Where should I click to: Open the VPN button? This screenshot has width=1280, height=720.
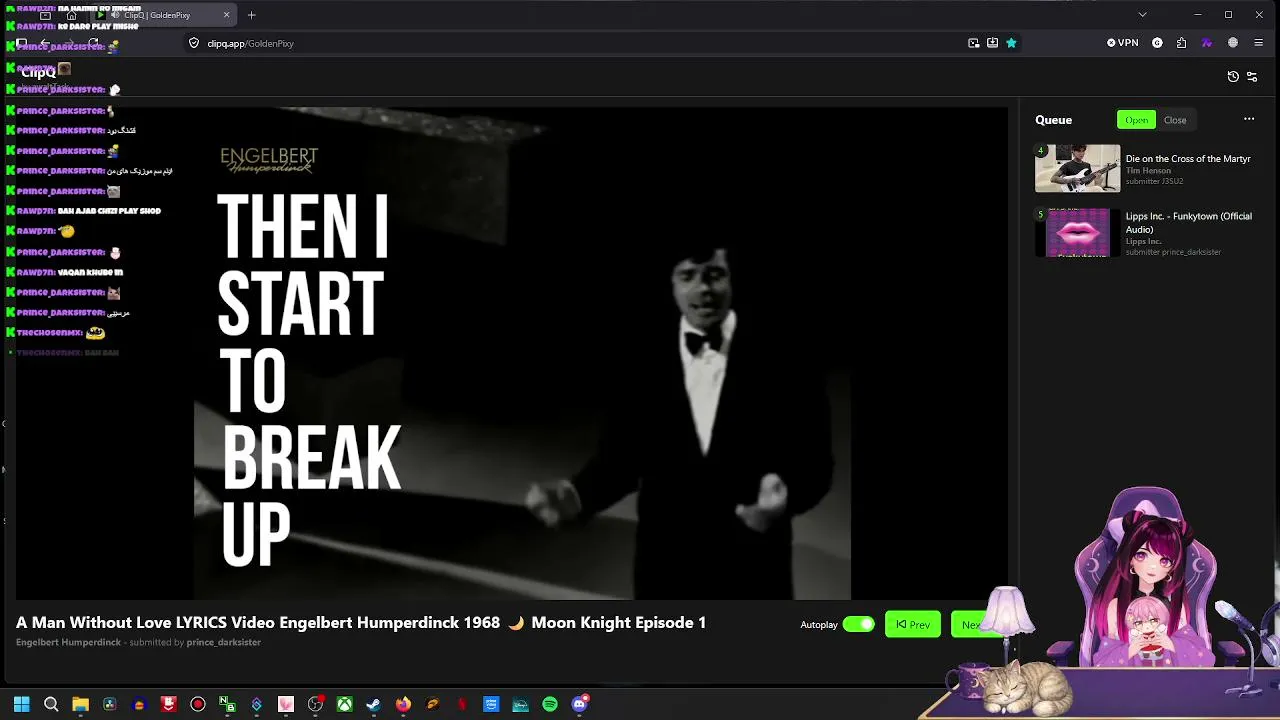coord(1123,43)
